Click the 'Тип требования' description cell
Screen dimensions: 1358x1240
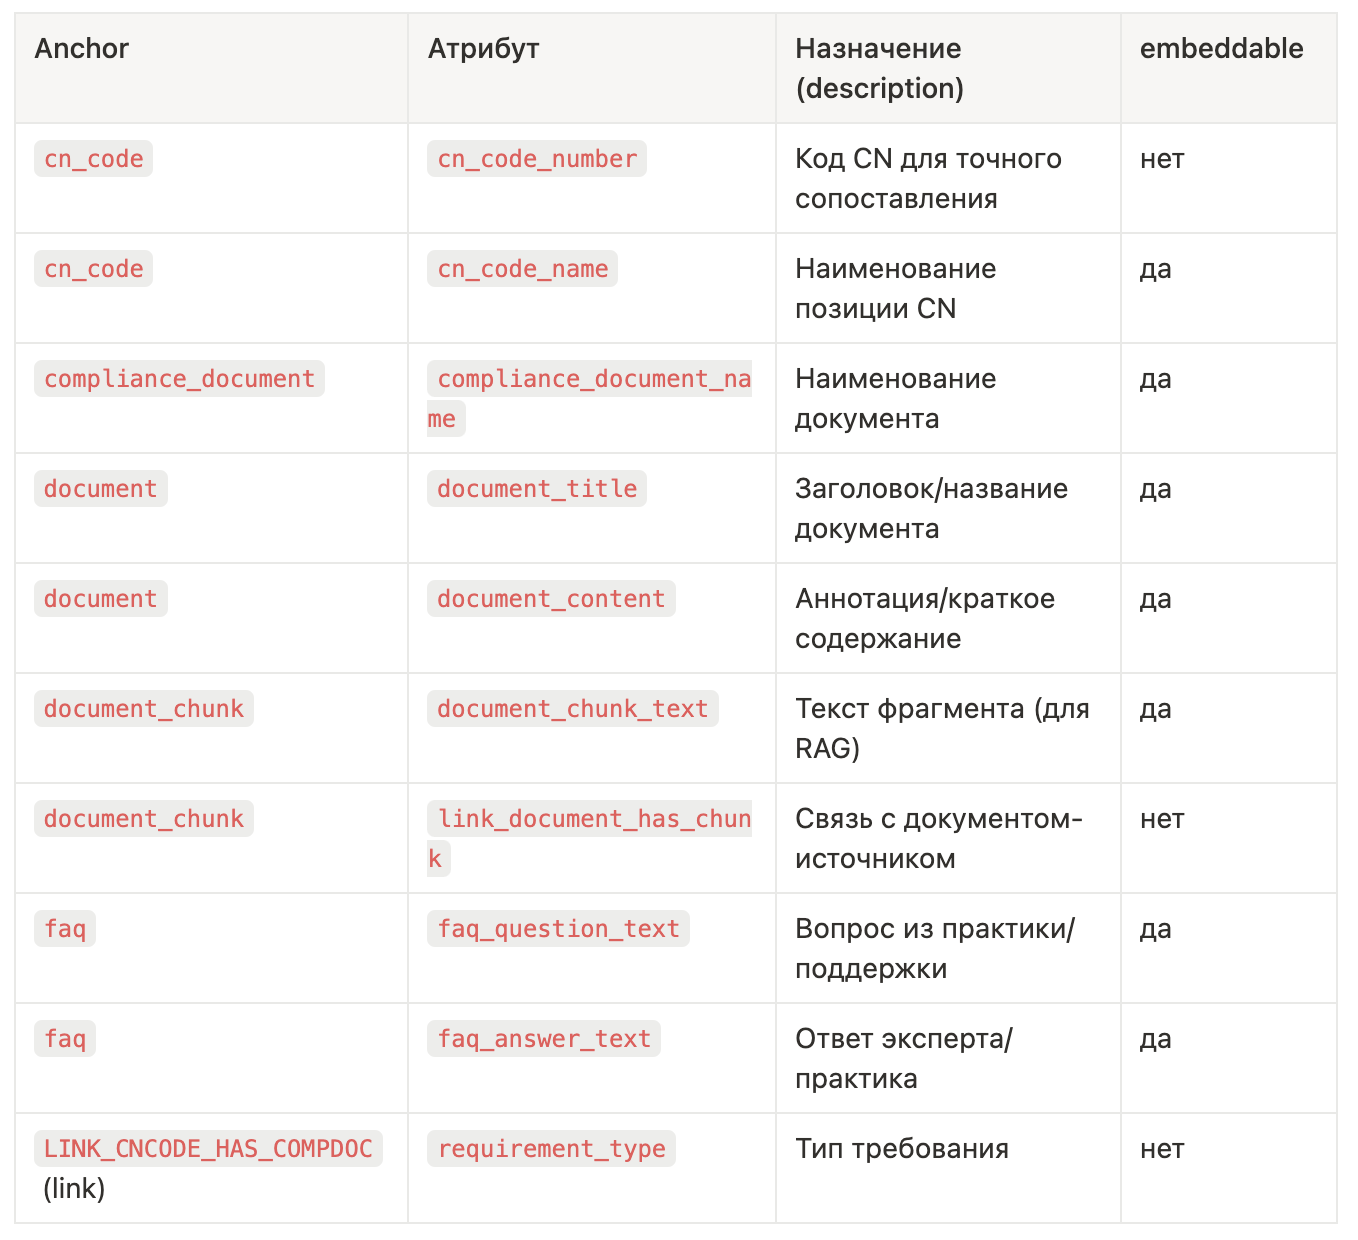click(x=901, y=1149)
